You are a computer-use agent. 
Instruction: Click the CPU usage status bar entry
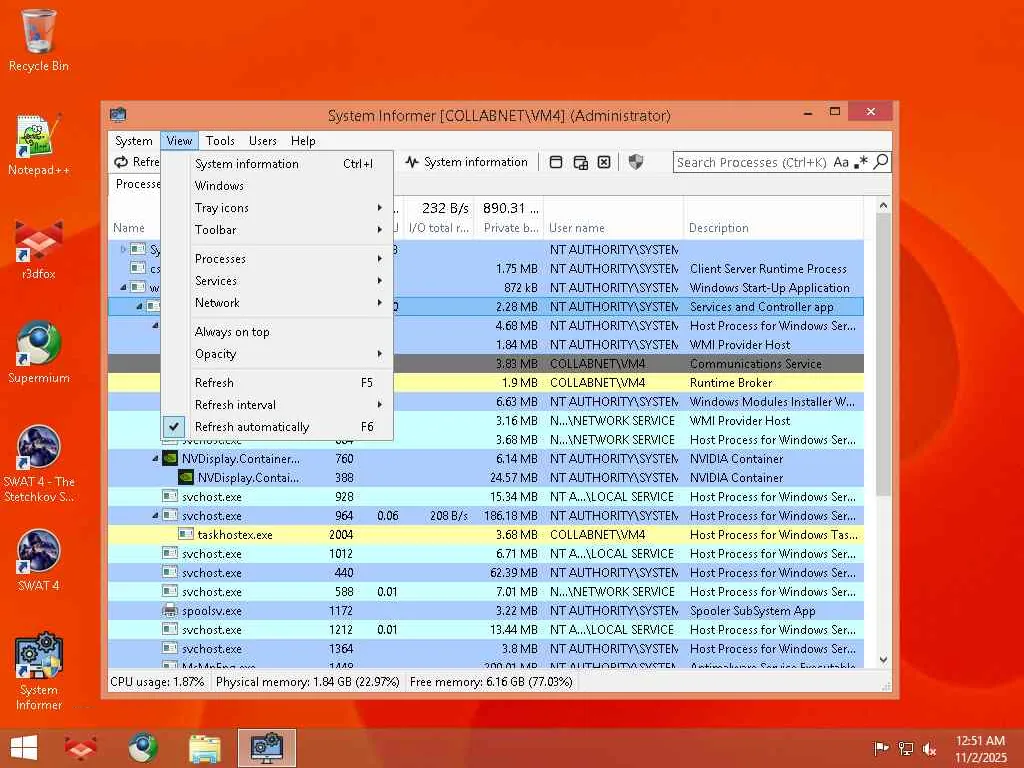click(157, 682)
